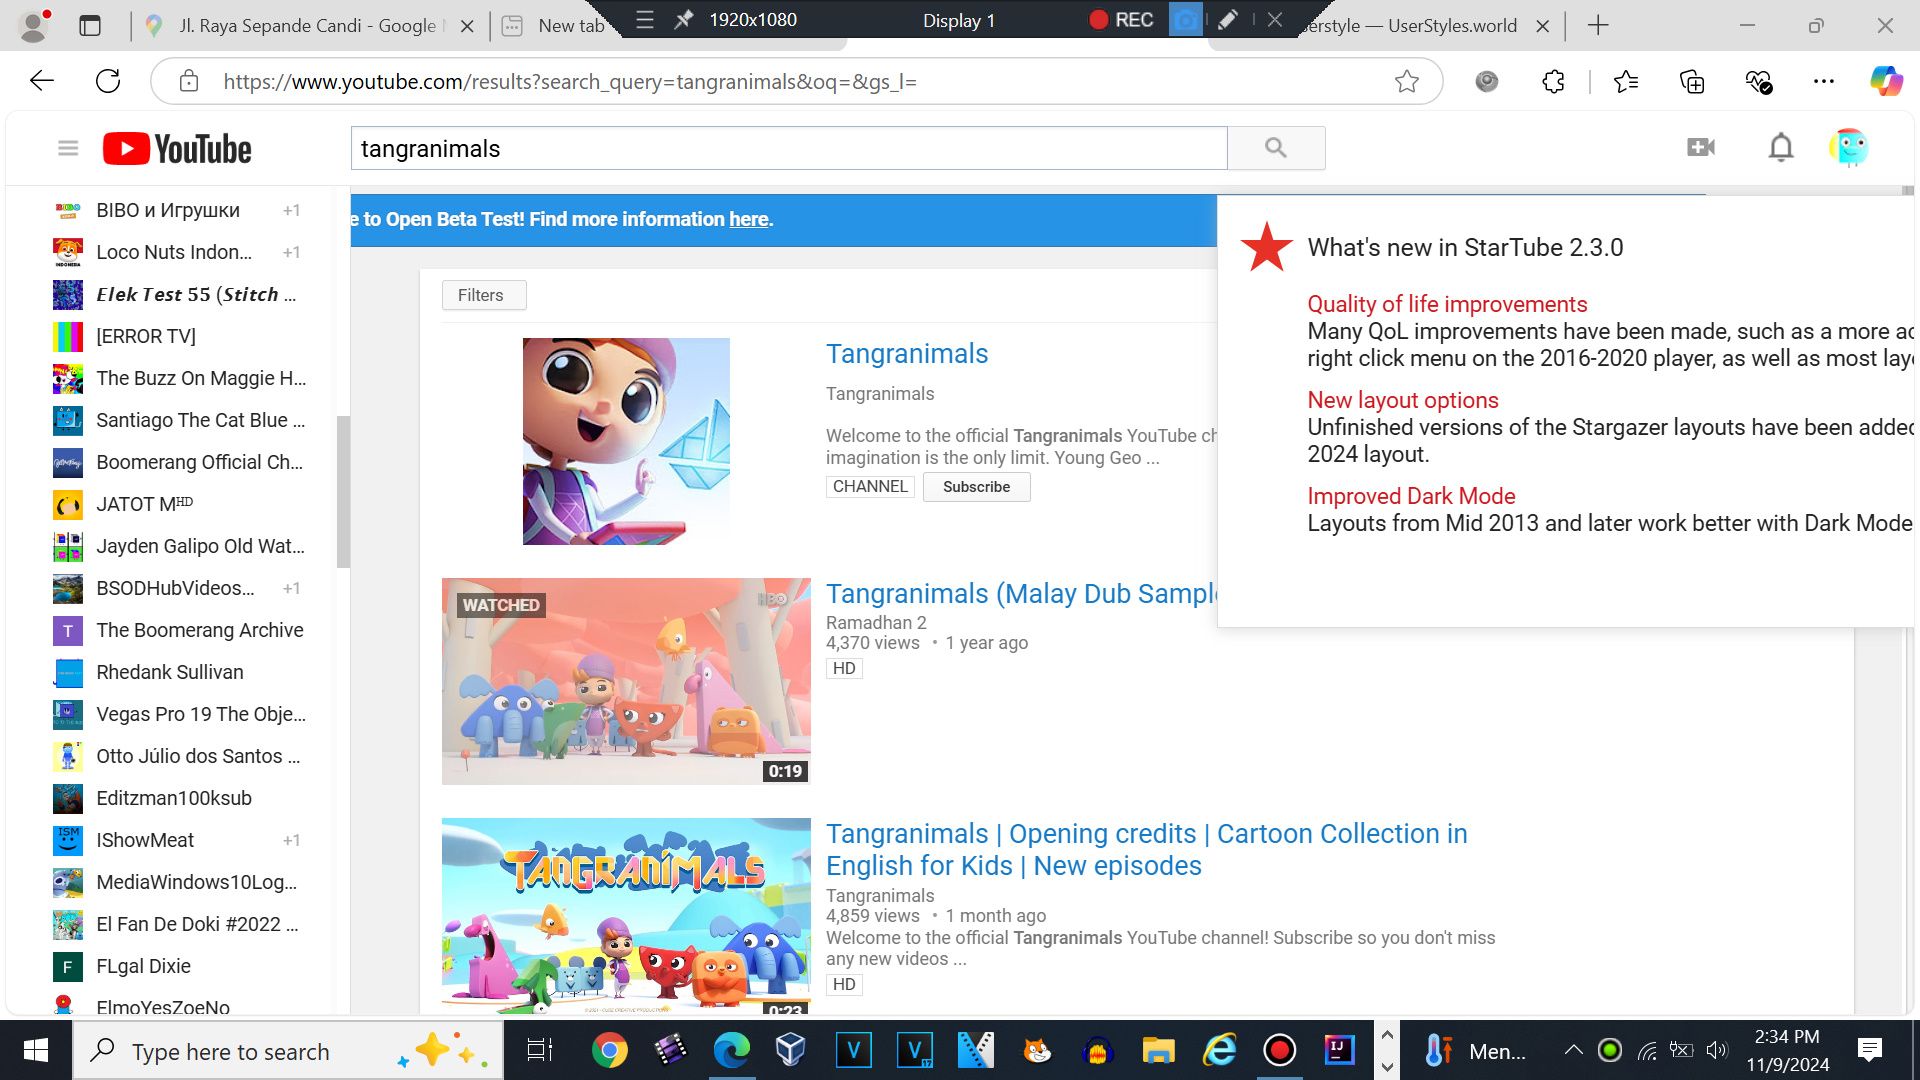Open the recorder toolbar menu icon
The width and height of the screenshot is (1920, 1080).
click(x=645, y=20)
